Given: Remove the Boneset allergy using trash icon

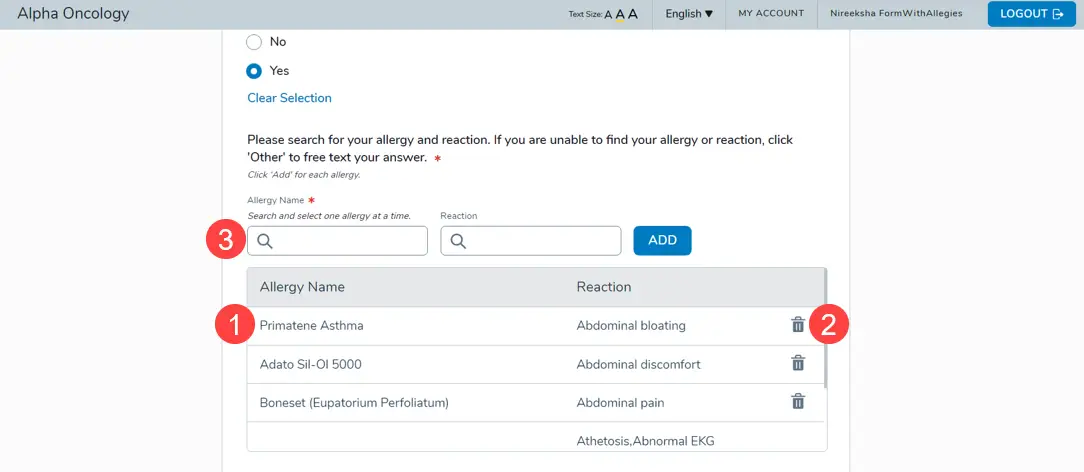Looking at the screenshot, I should 798,402.
